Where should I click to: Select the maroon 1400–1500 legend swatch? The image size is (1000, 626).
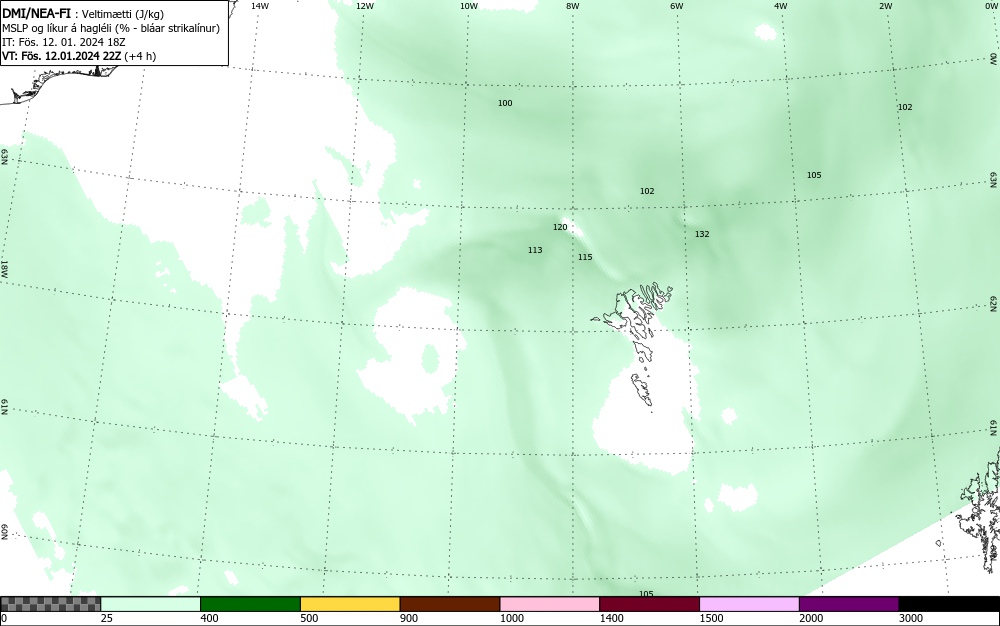[x=649, y=604]
